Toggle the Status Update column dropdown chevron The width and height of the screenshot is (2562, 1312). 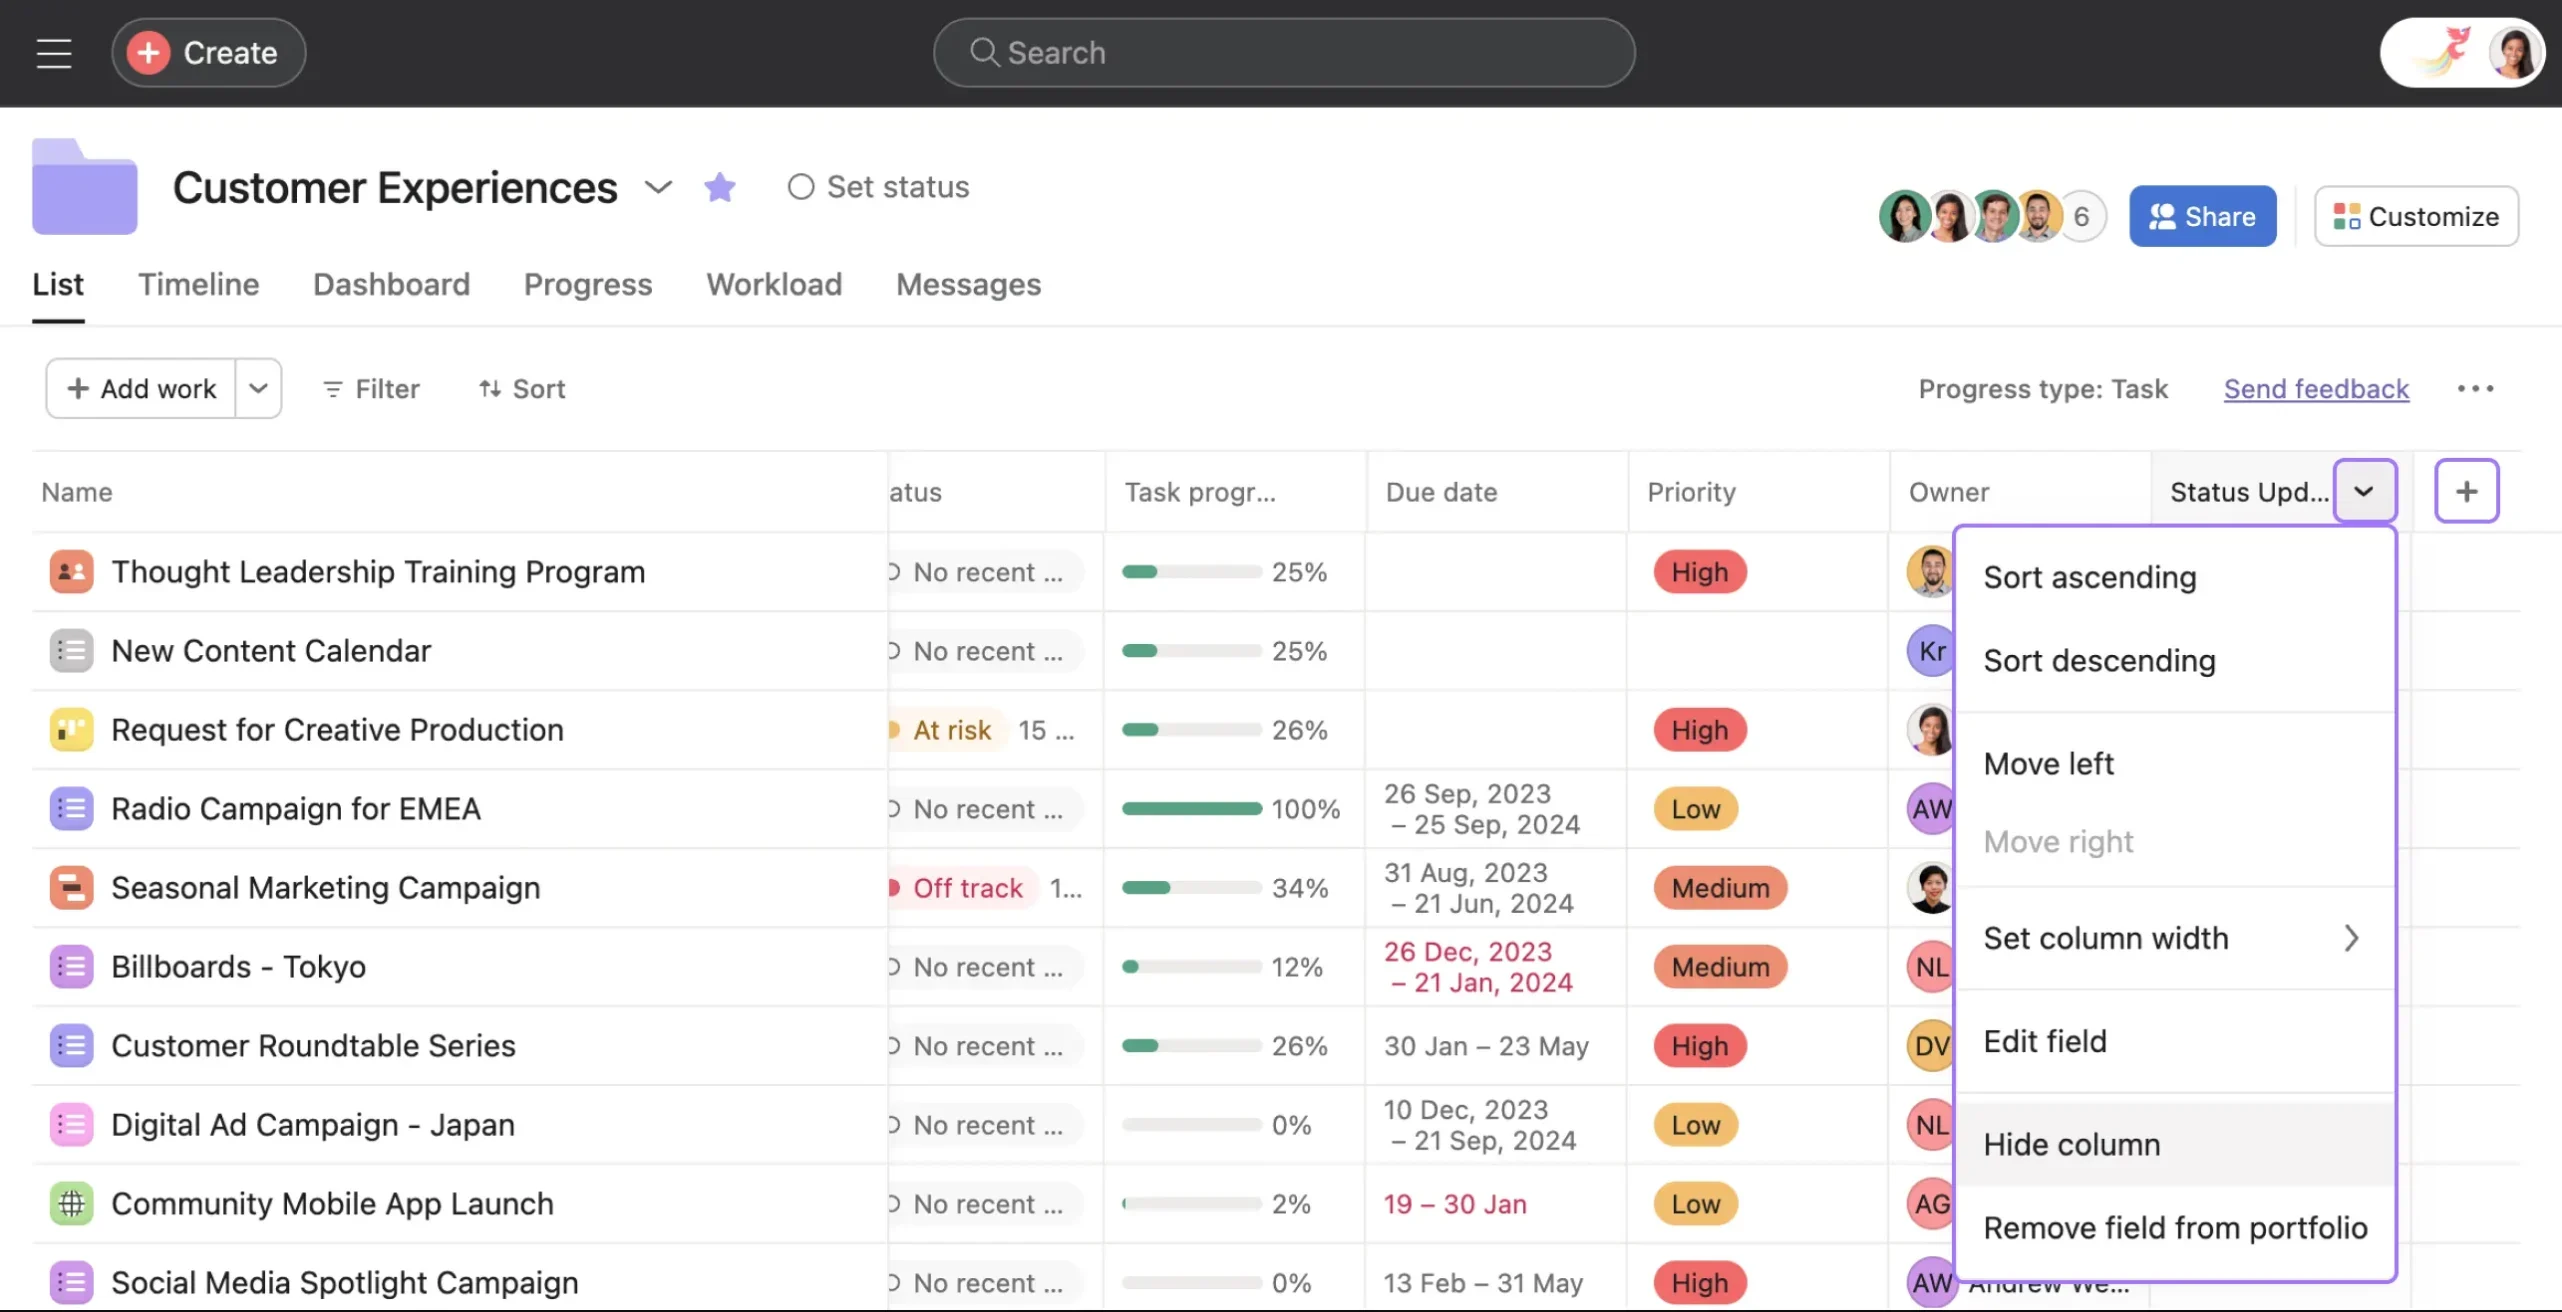point(2364,491)
